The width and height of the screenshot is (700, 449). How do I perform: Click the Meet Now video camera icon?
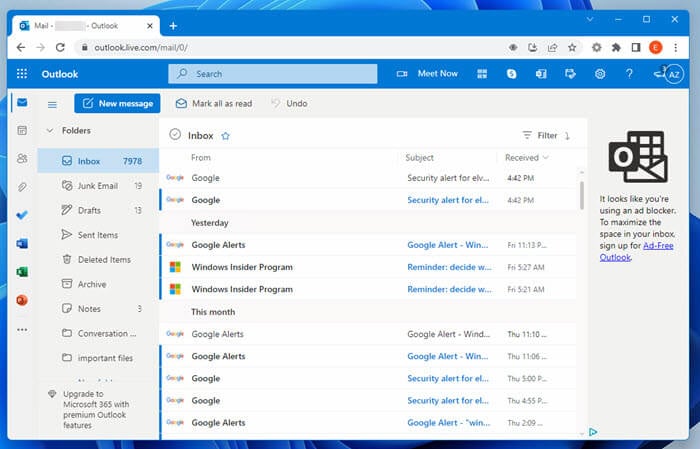(x=402, y=74)
